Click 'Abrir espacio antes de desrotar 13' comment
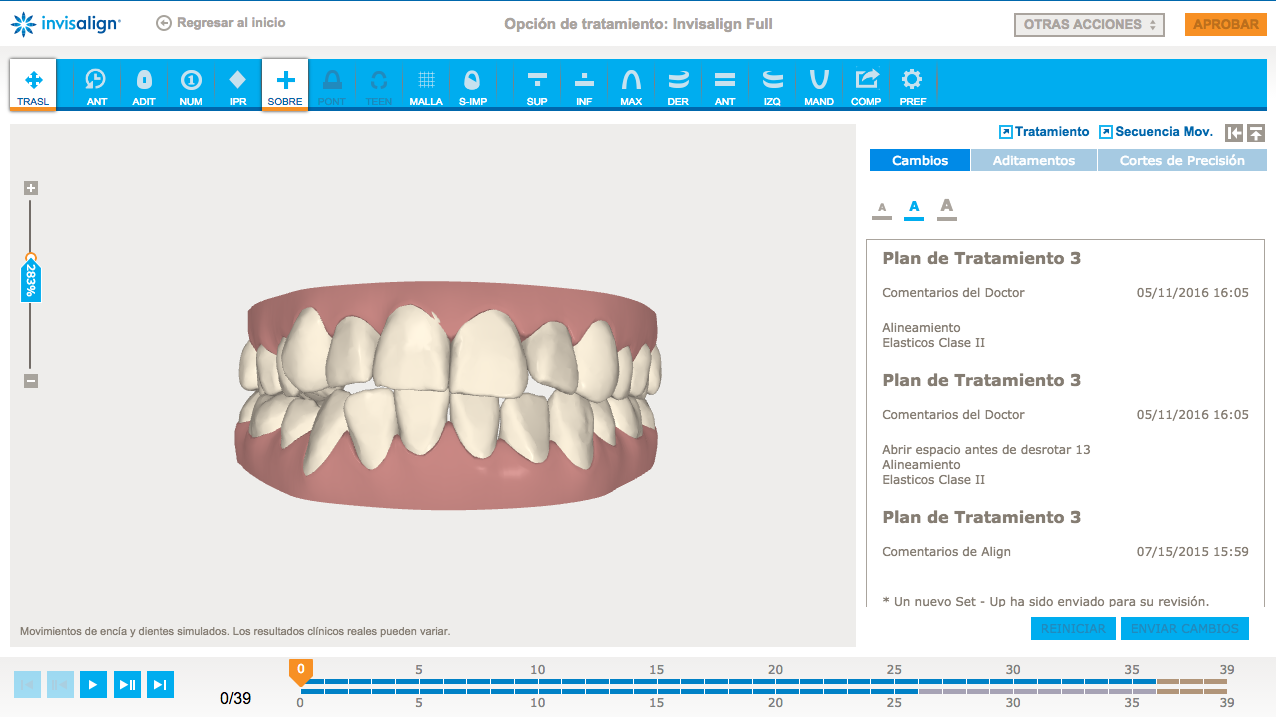The height and width of the screenshot is (717, 1276). 986,449
